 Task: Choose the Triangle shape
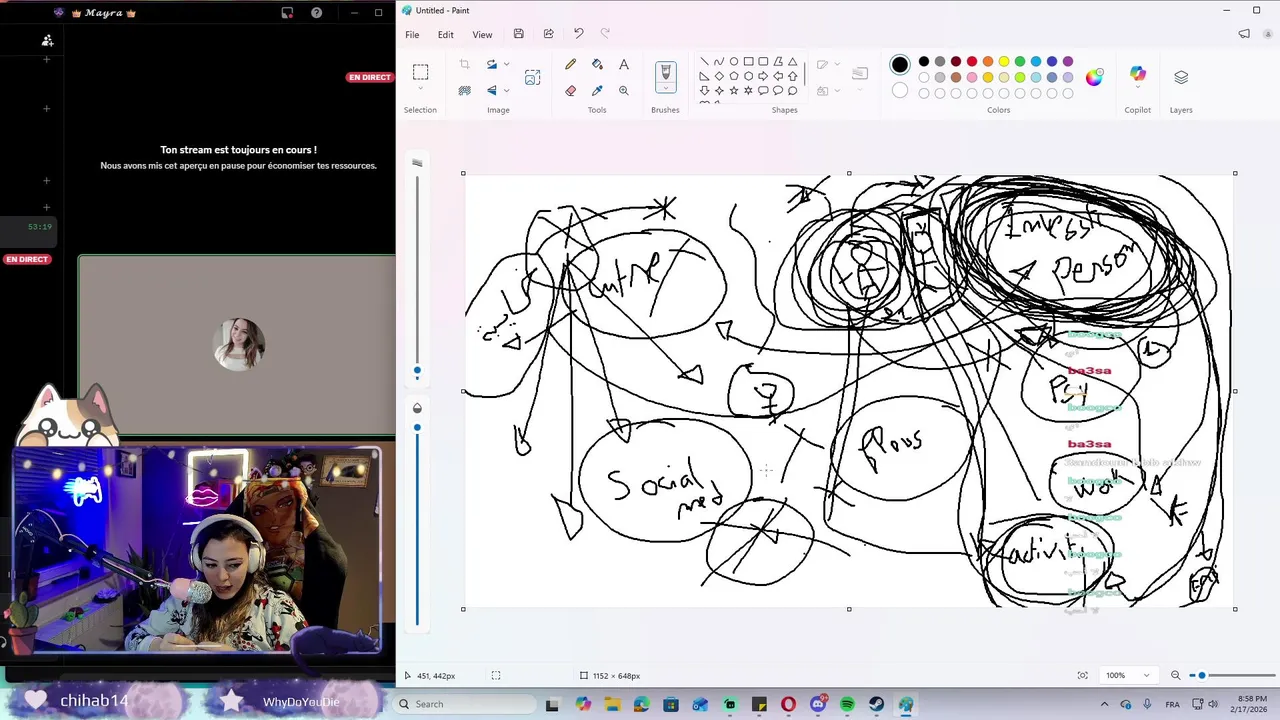tap(792, 61)
